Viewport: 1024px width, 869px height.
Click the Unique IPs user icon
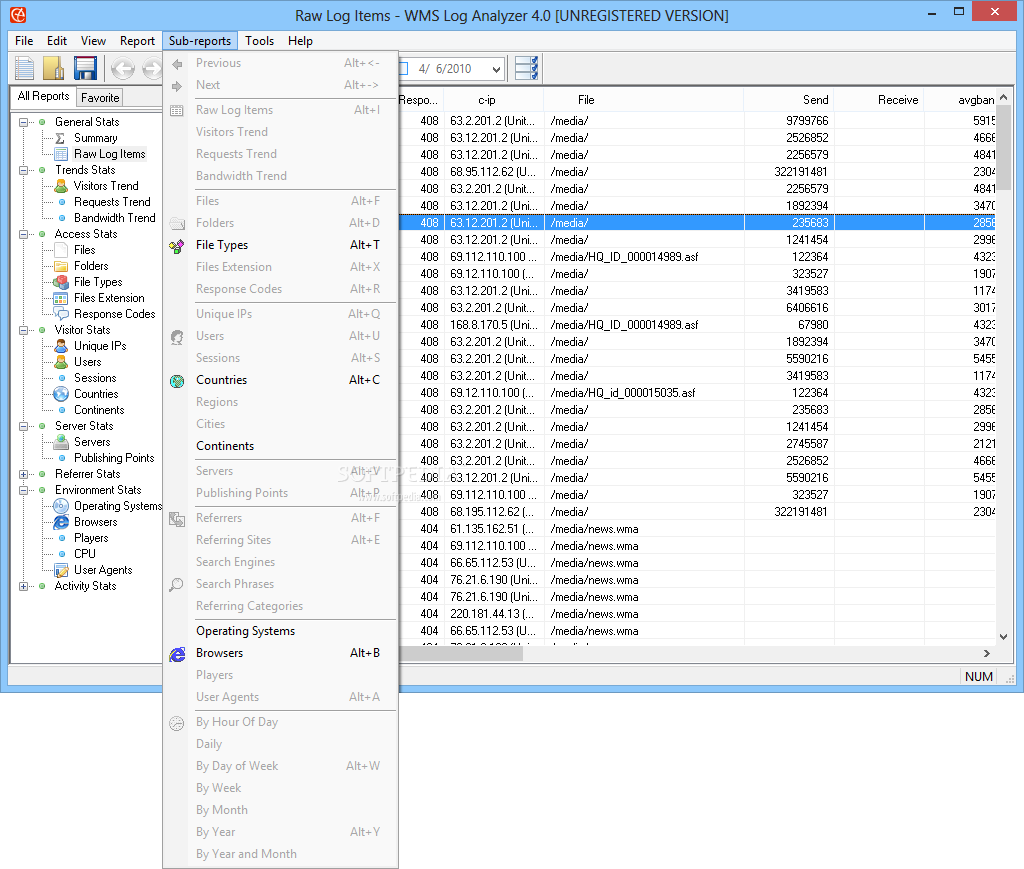(x=61, y=346)
